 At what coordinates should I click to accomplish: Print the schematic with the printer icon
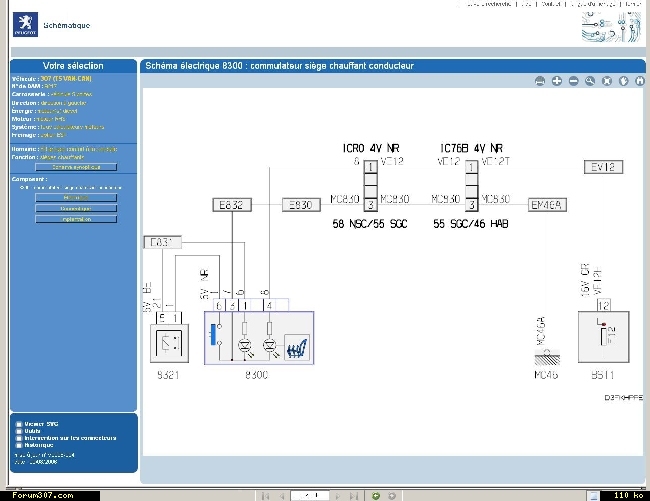click(540, 81)
